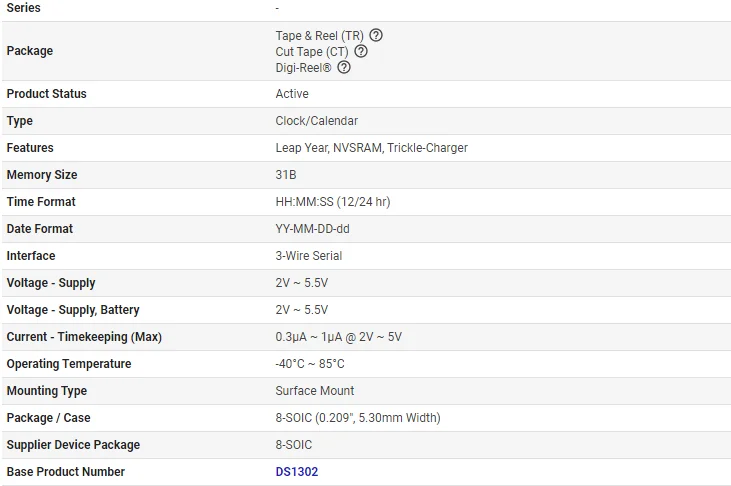Viewport: 731px width, 486px height.
Task: Click the -40°C ~ 85°C operating temperature value
Action: 310,364
